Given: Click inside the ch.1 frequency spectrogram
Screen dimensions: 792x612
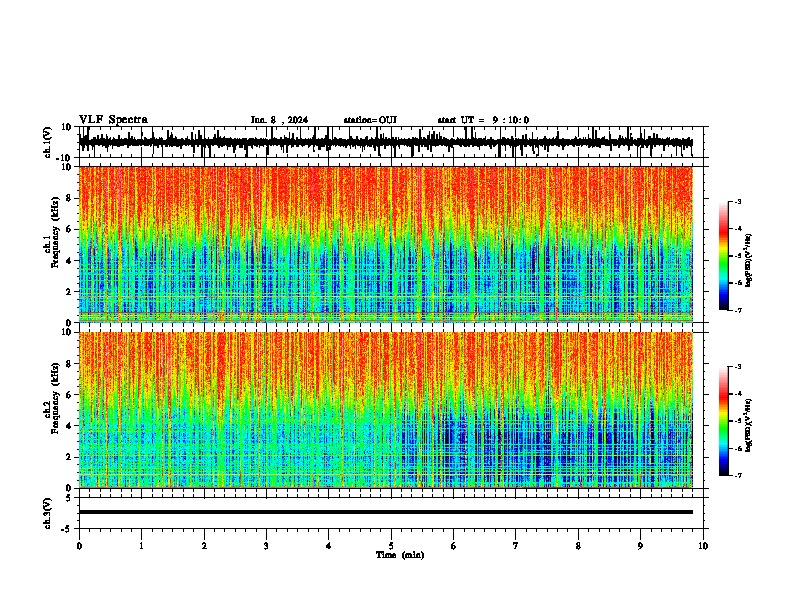Looking at the screenshot, I should 386,244.
